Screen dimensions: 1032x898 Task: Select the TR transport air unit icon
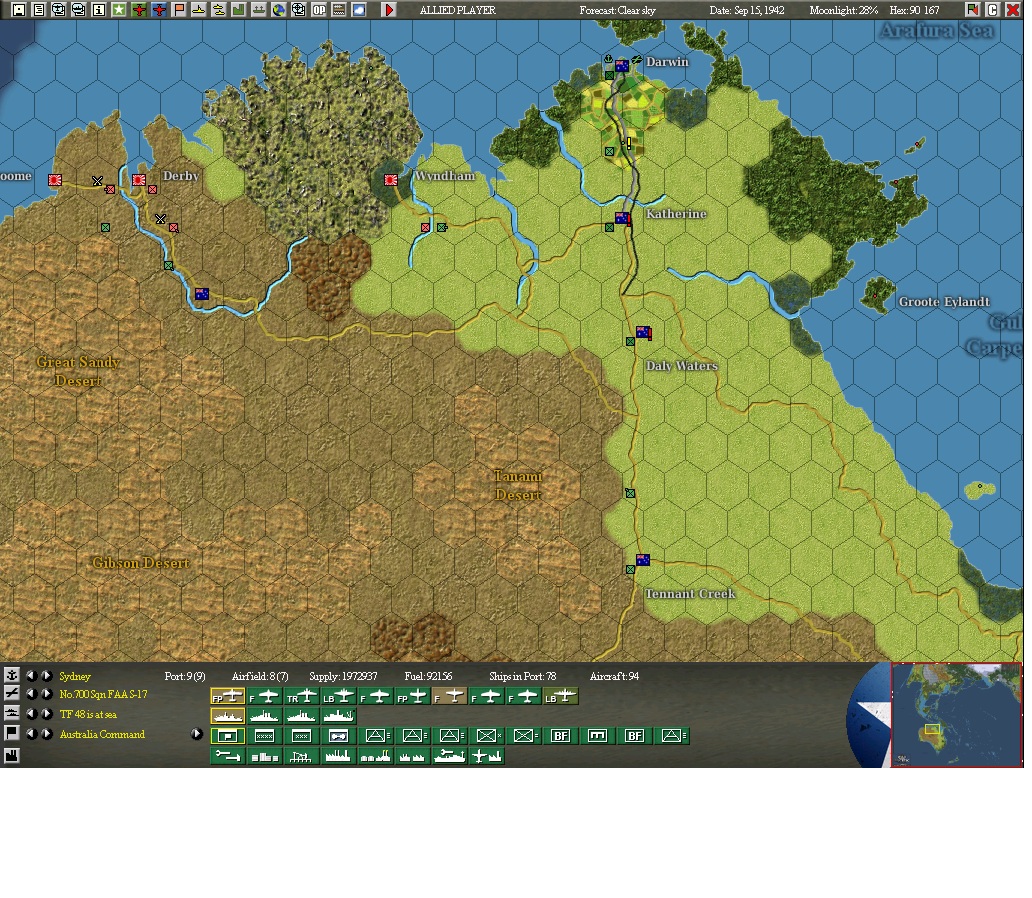(301, 697)
